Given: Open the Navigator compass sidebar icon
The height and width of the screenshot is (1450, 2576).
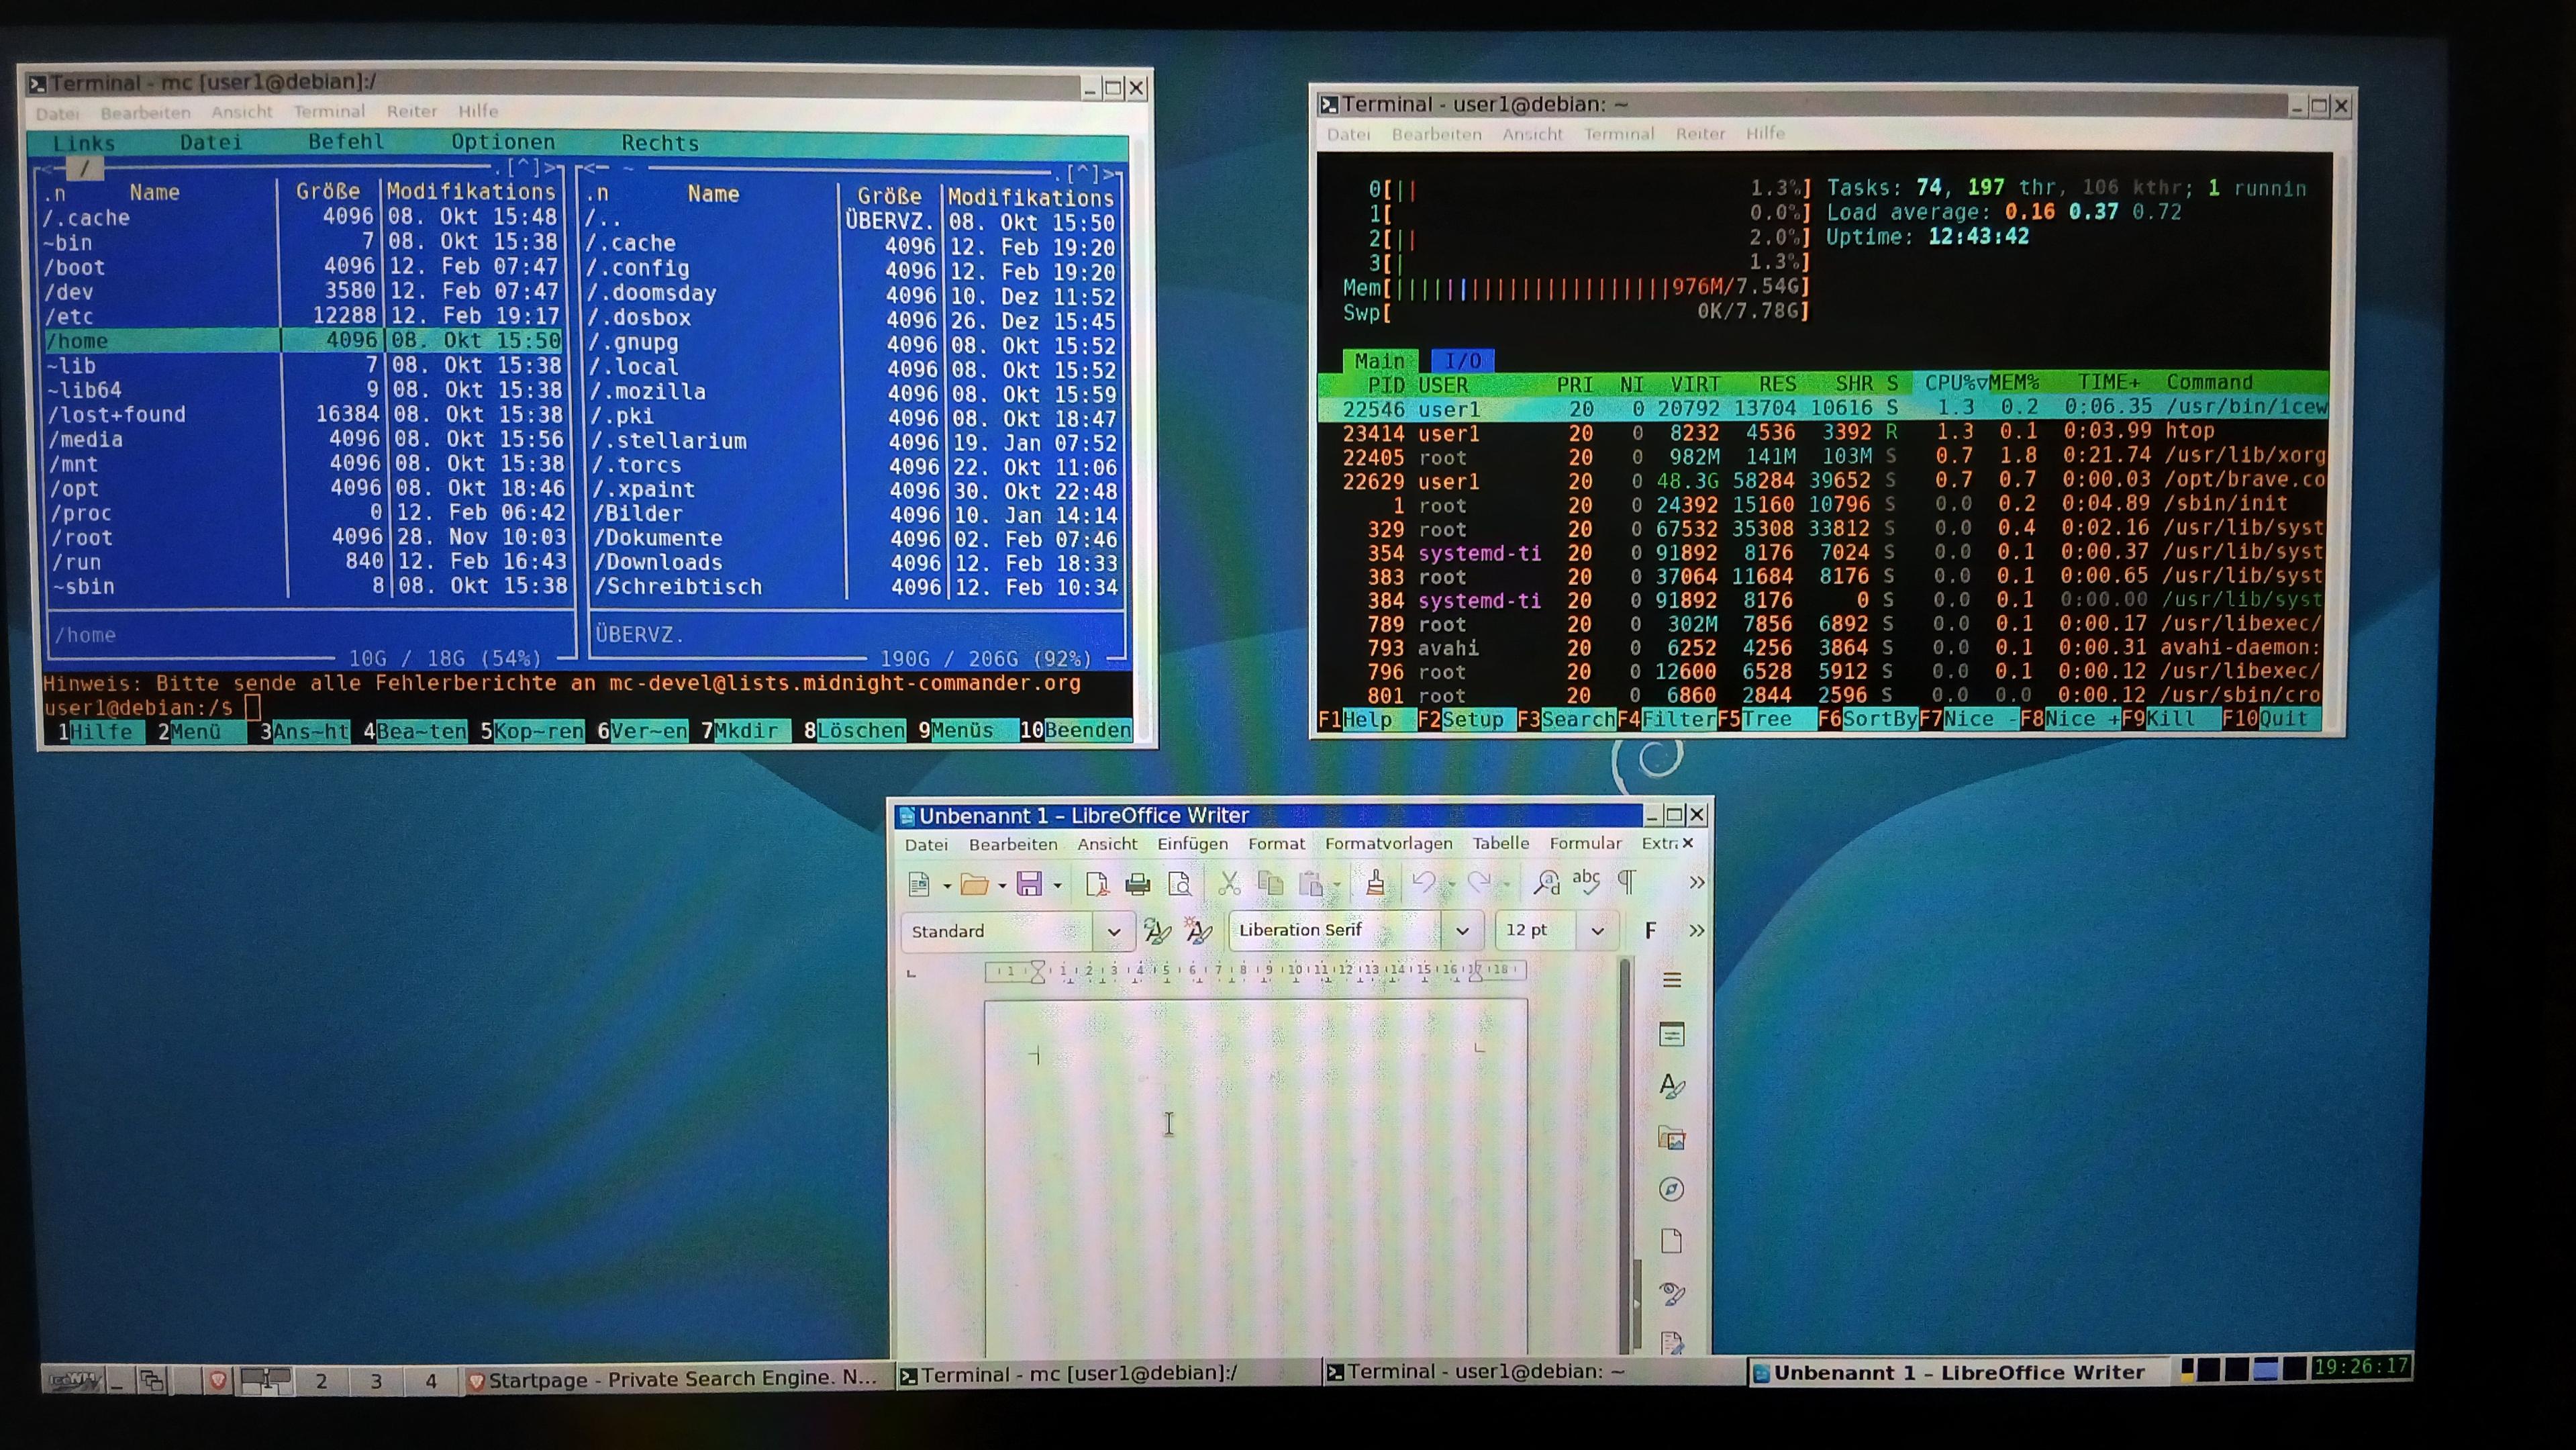Looking at the screenshot, I should (1671, 1189).
